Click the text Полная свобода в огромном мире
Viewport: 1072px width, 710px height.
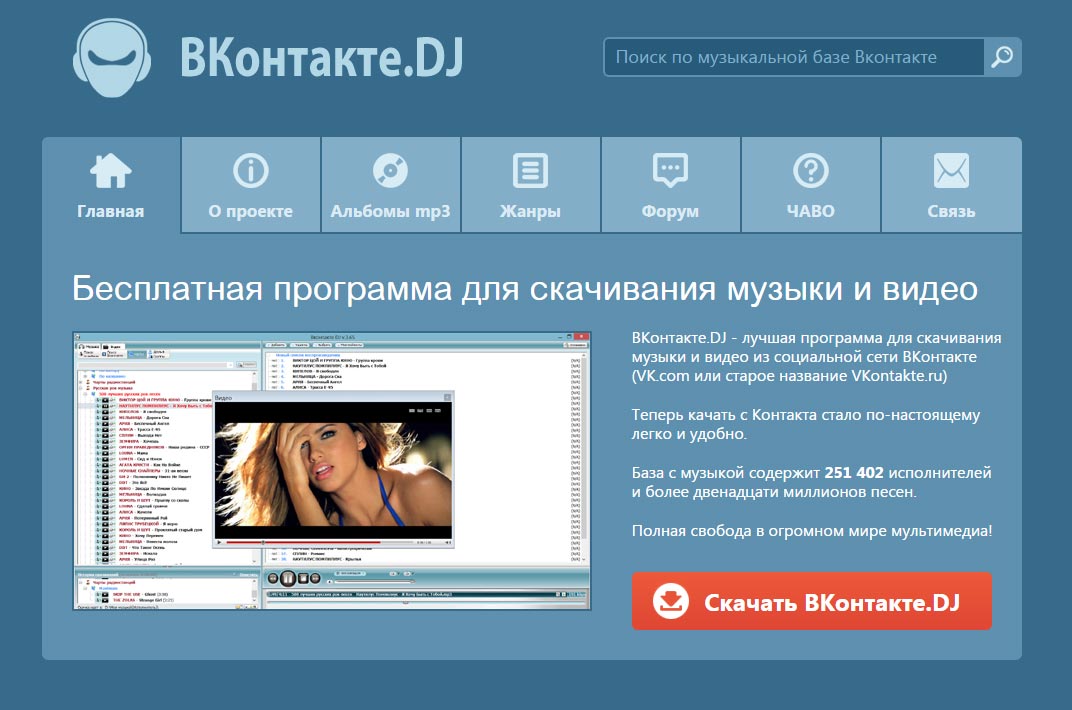click(x=812, y=531)
